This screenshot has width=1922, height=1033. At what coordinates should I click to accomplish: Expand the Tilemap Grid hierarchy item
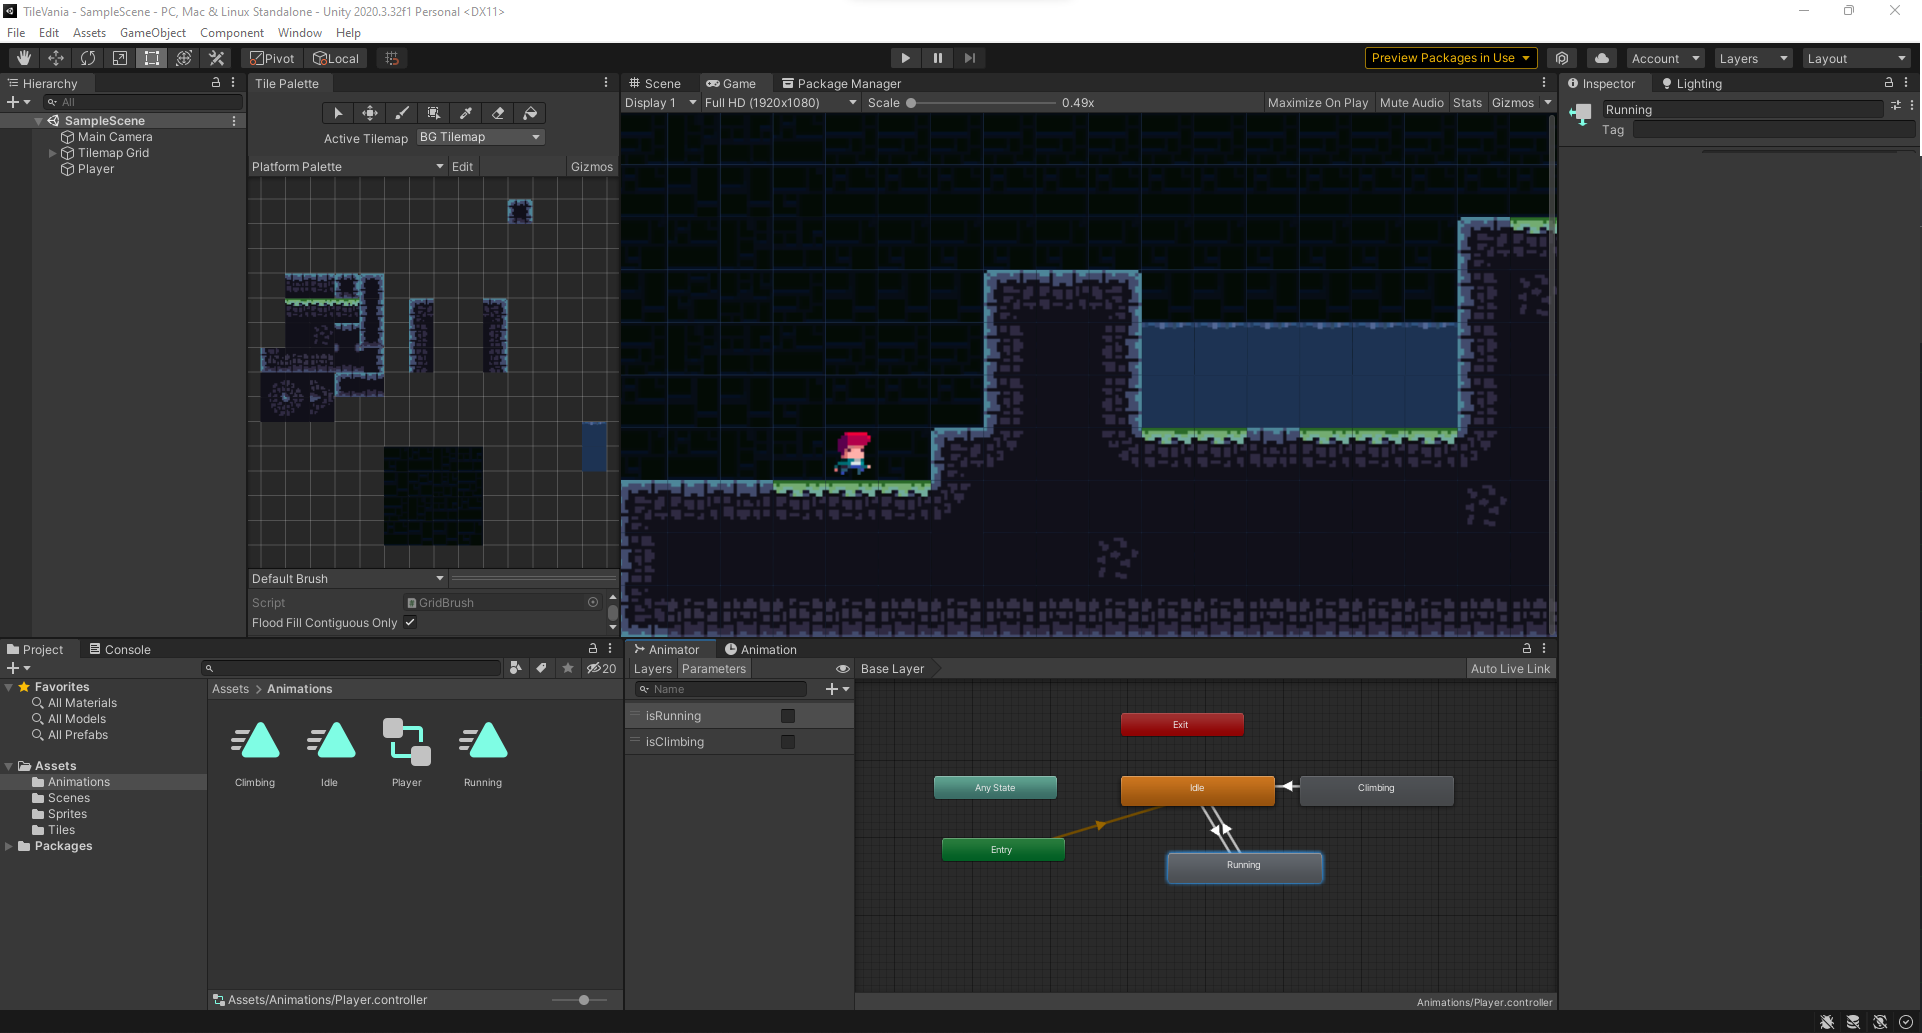pyautogui.click(x=53, y=153)
